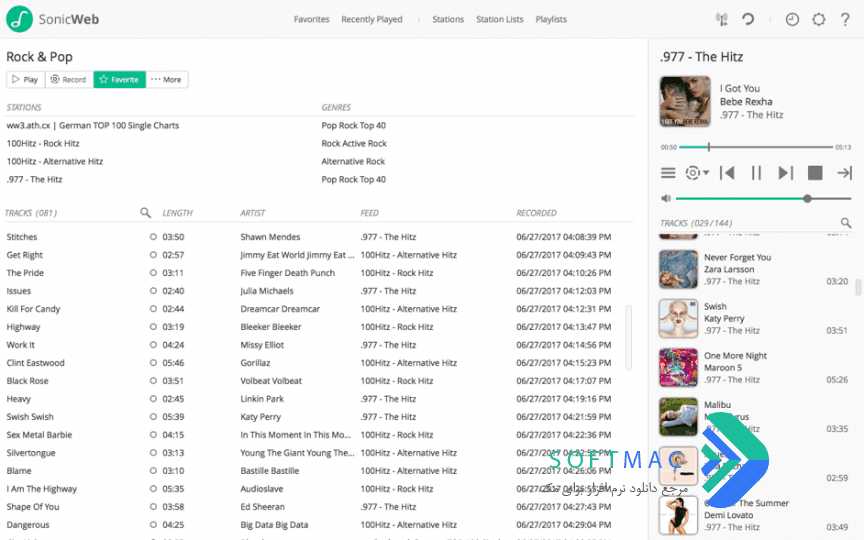Select the Dangerous track row

coord(320,525)
